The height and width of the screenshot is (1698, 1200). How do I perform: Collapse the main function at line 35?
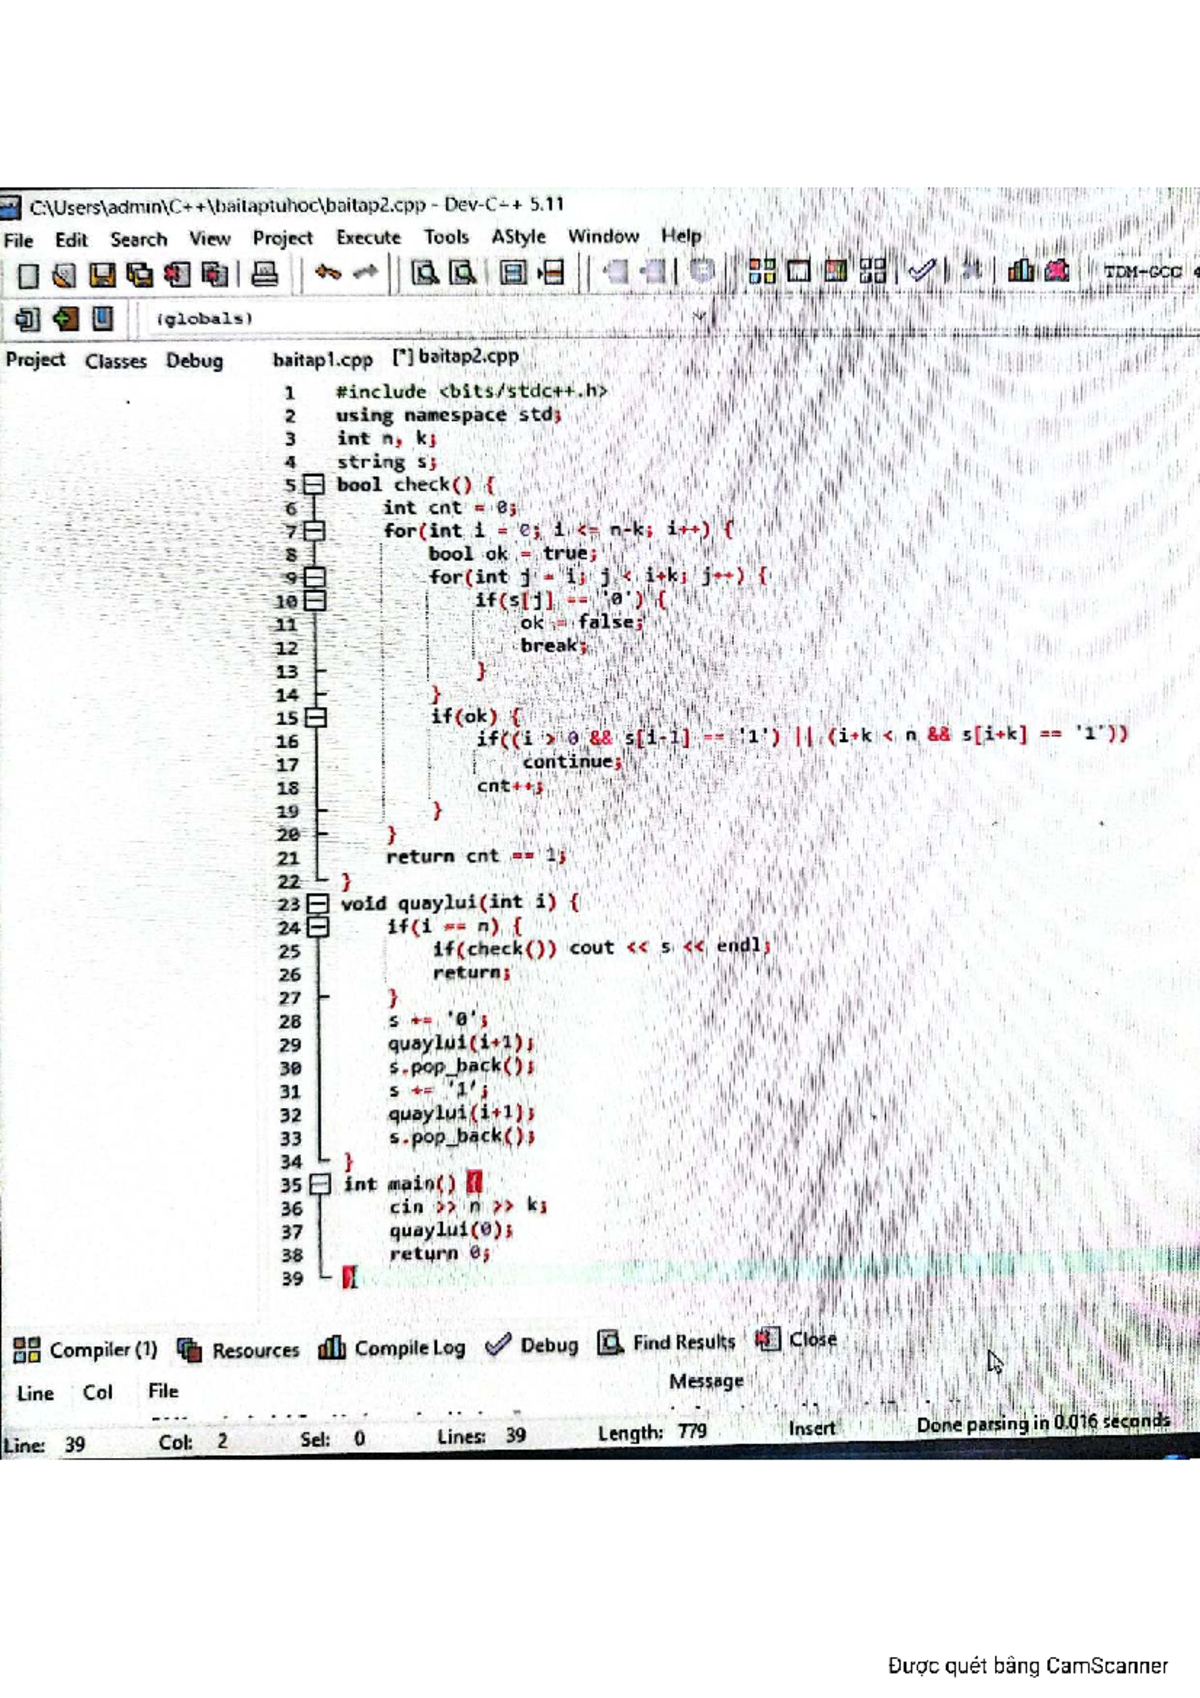coord(320,1184)
